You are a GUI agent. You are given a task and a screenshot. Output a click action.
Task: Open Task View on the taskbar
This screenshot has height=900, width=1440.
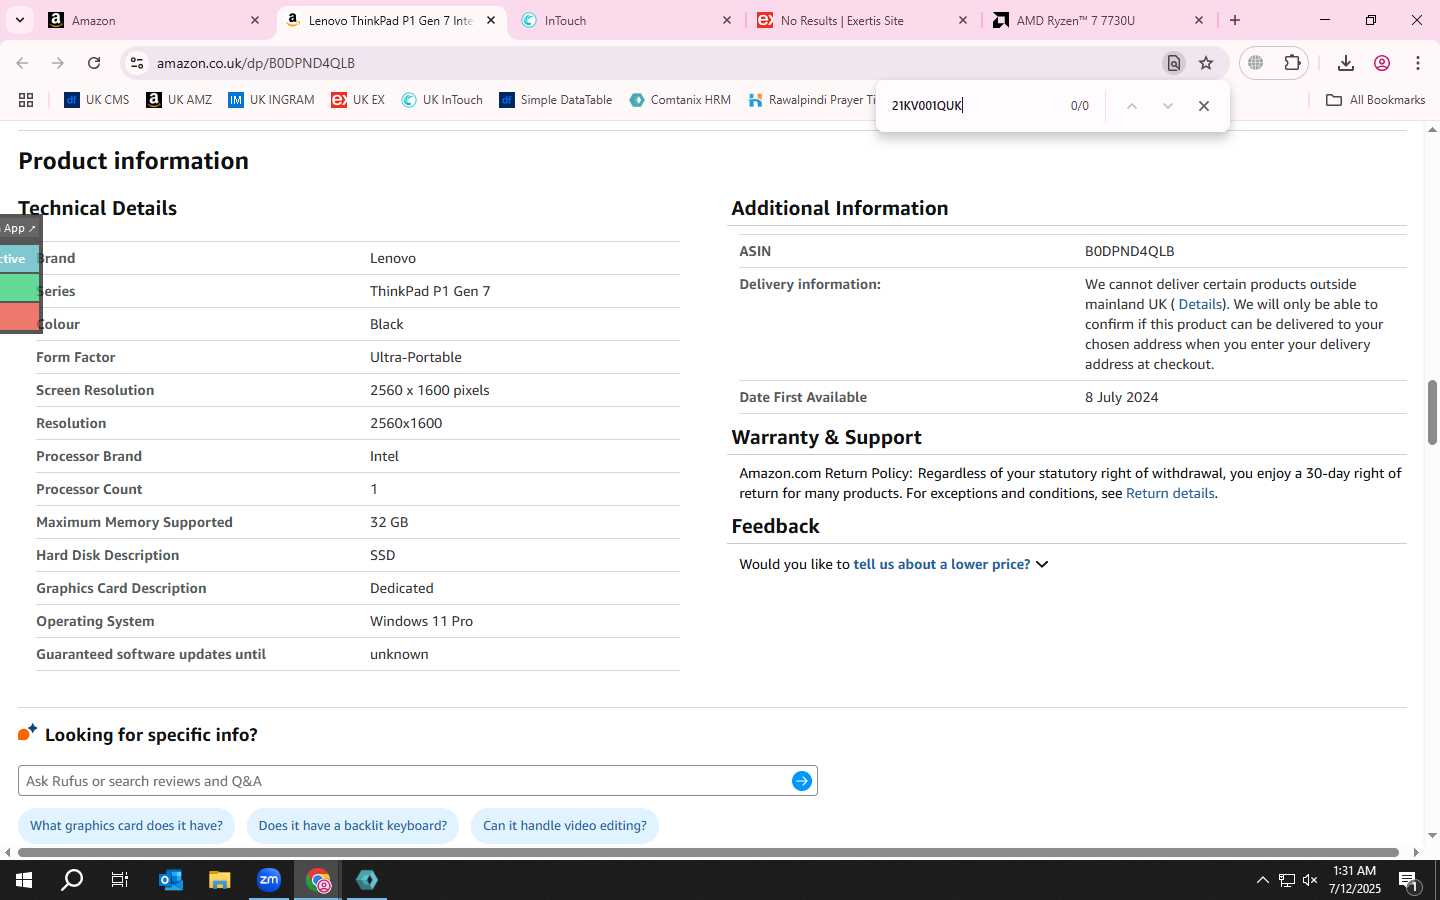click(x=120, y=880)
